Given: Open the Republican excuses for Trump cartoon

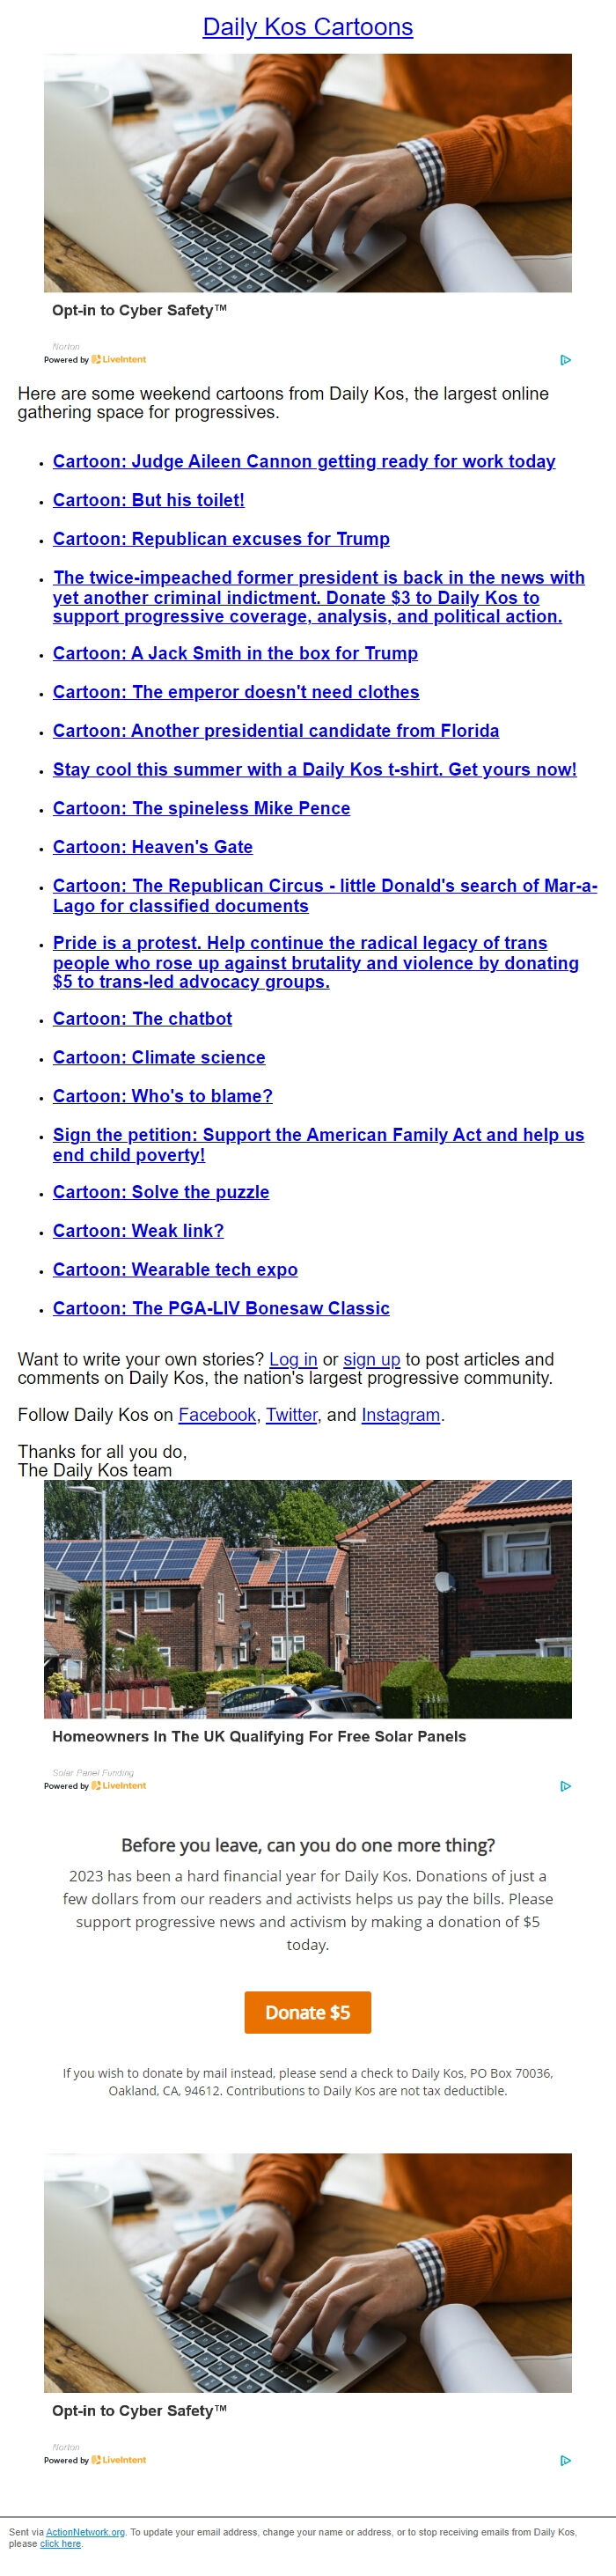Looking at the screenshot, I should (222, 538).
